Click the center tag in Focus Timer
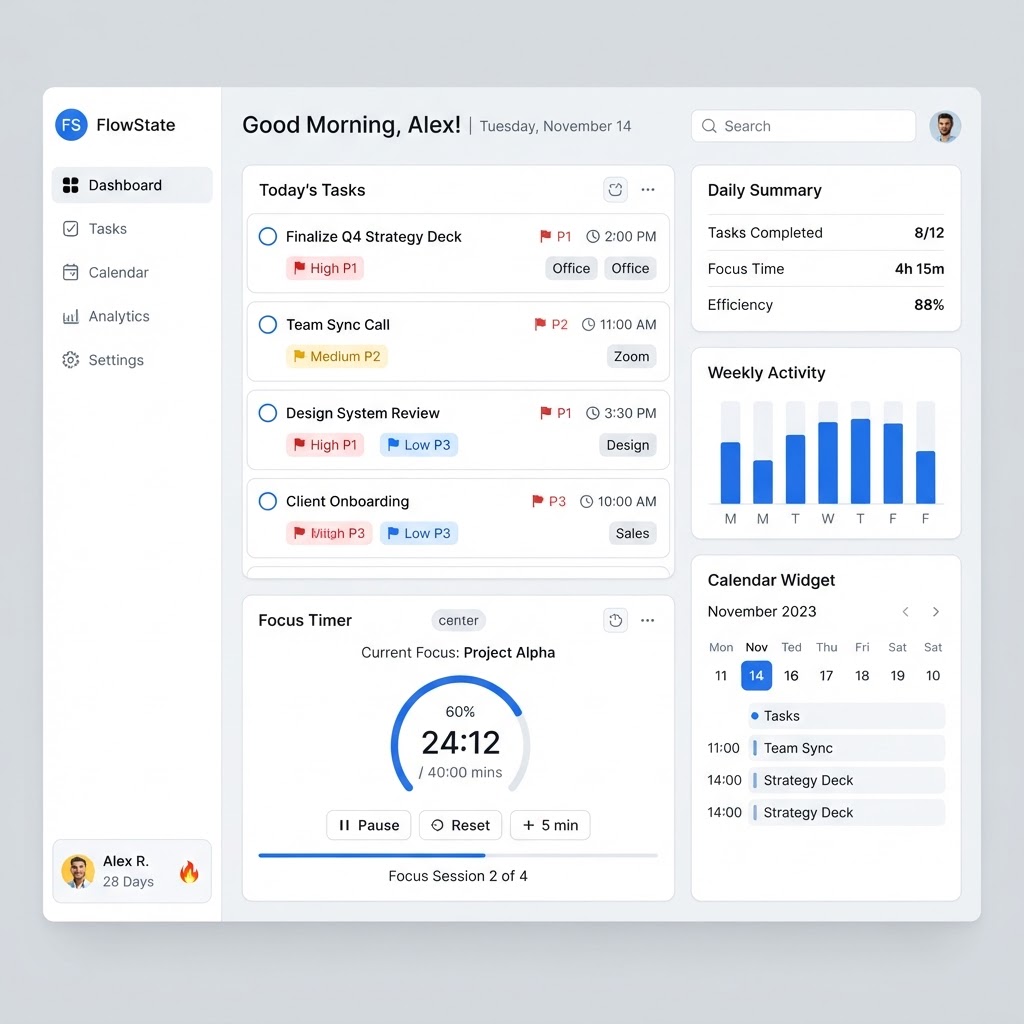1024x1024 pixels. point(458,620)
